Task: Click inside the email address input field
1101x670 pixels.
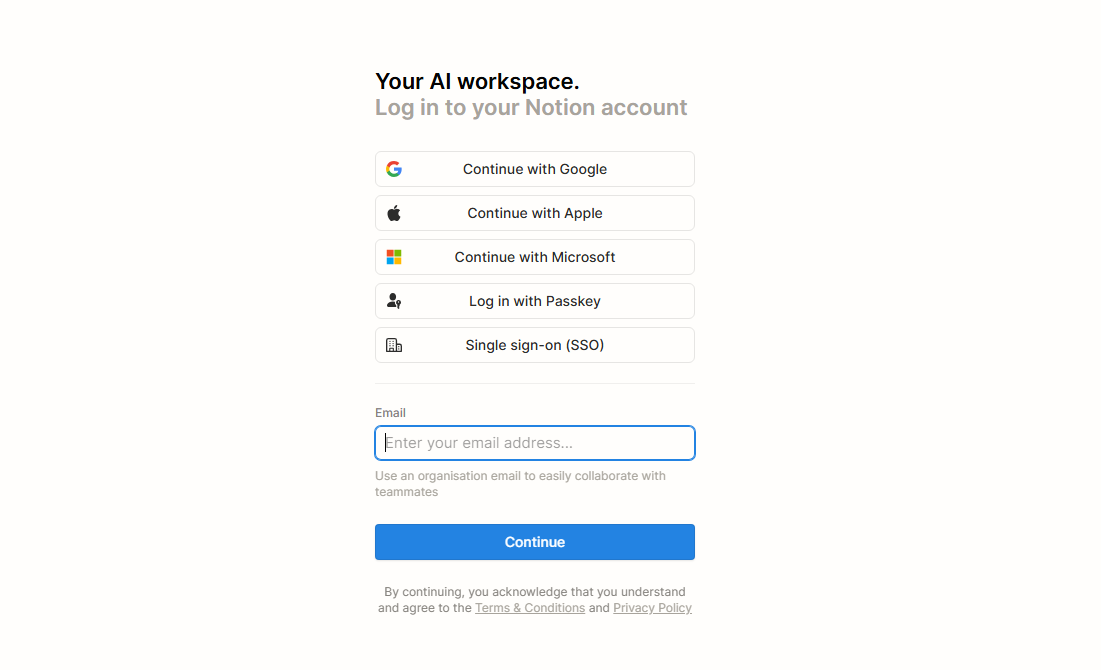Action: pos(535,443)
